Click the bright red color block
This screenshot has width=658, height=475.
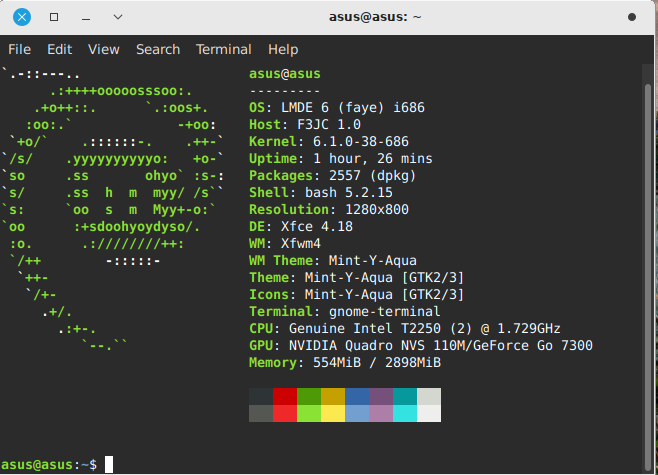pos(285,413)
